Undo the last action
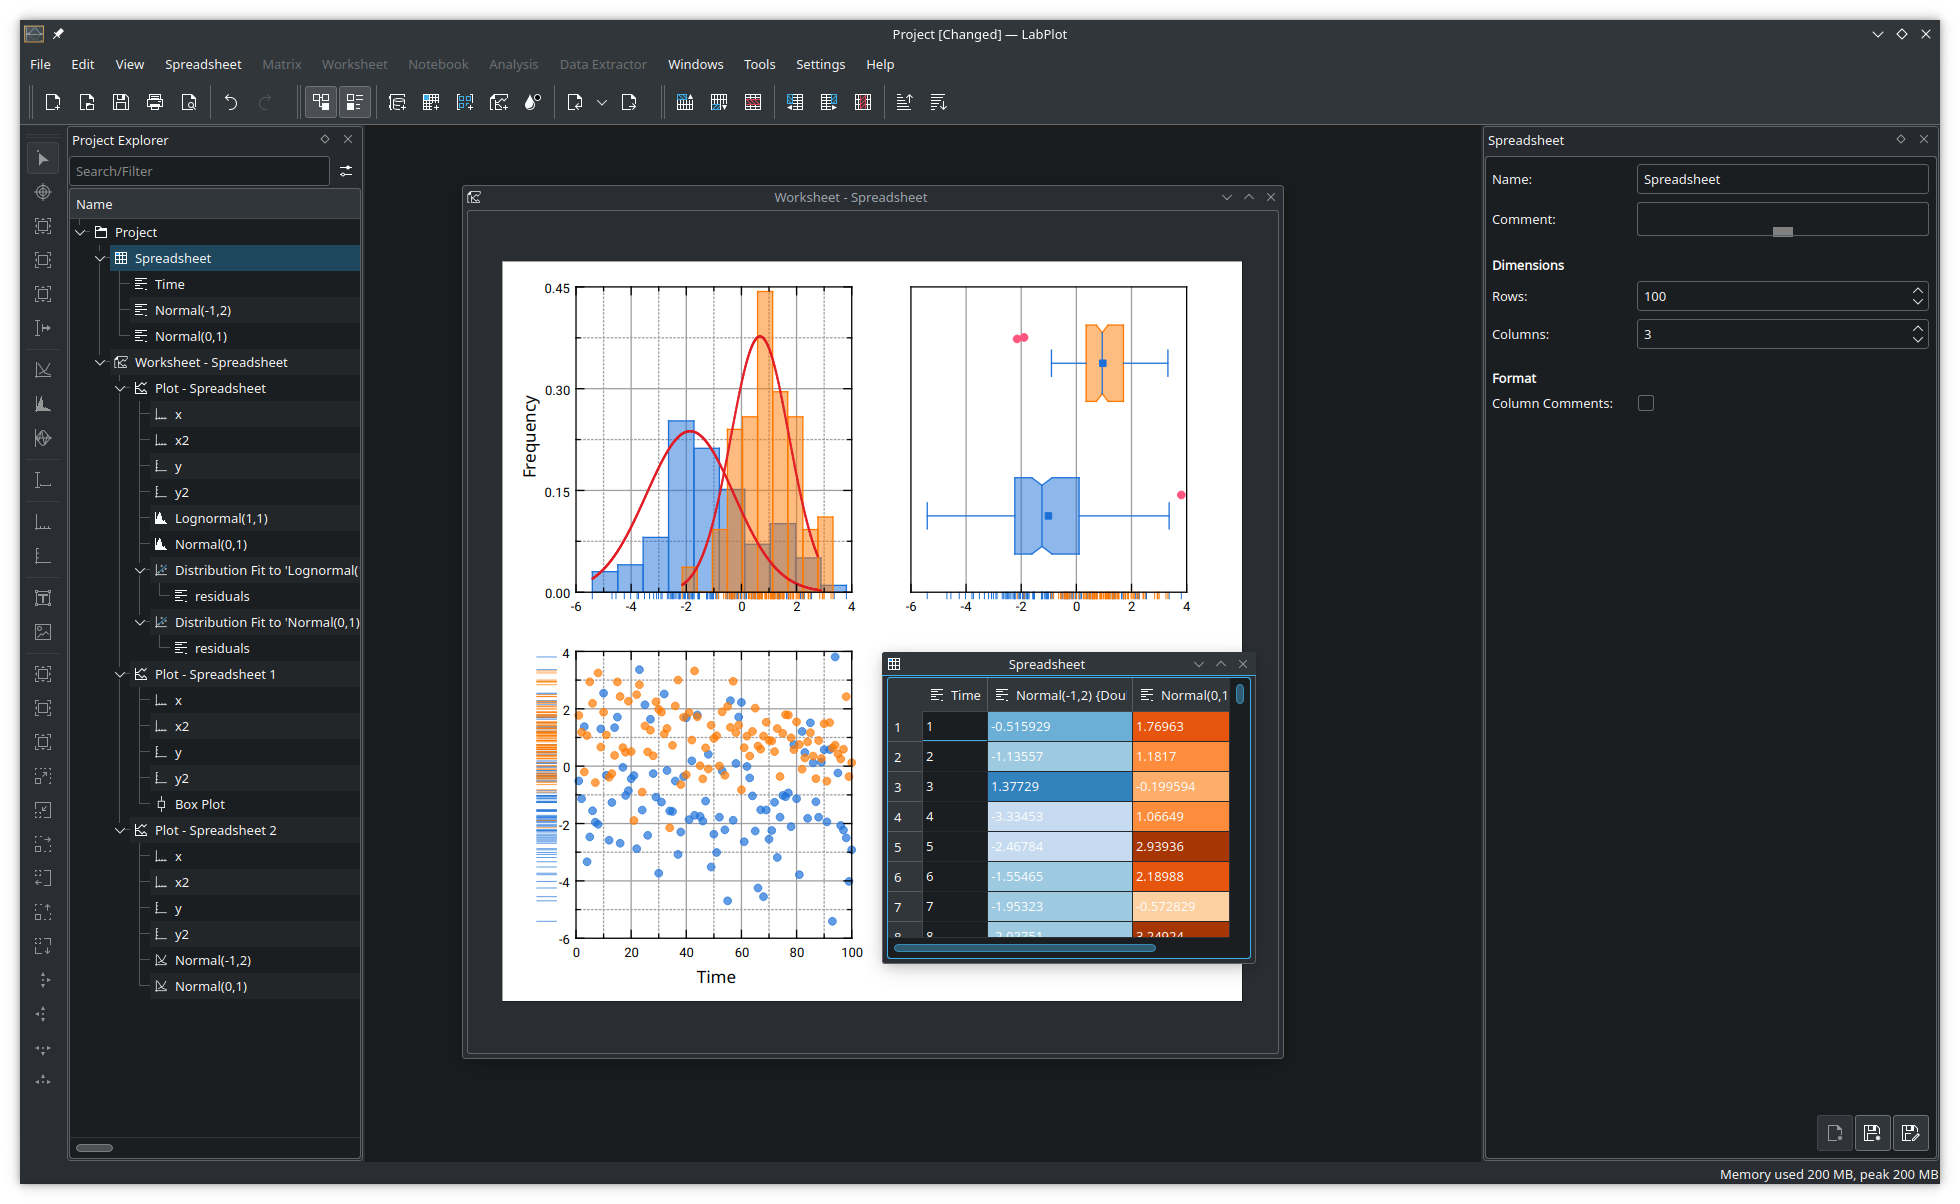Viewport: 1960px width, 1204px height. point(230,101)
